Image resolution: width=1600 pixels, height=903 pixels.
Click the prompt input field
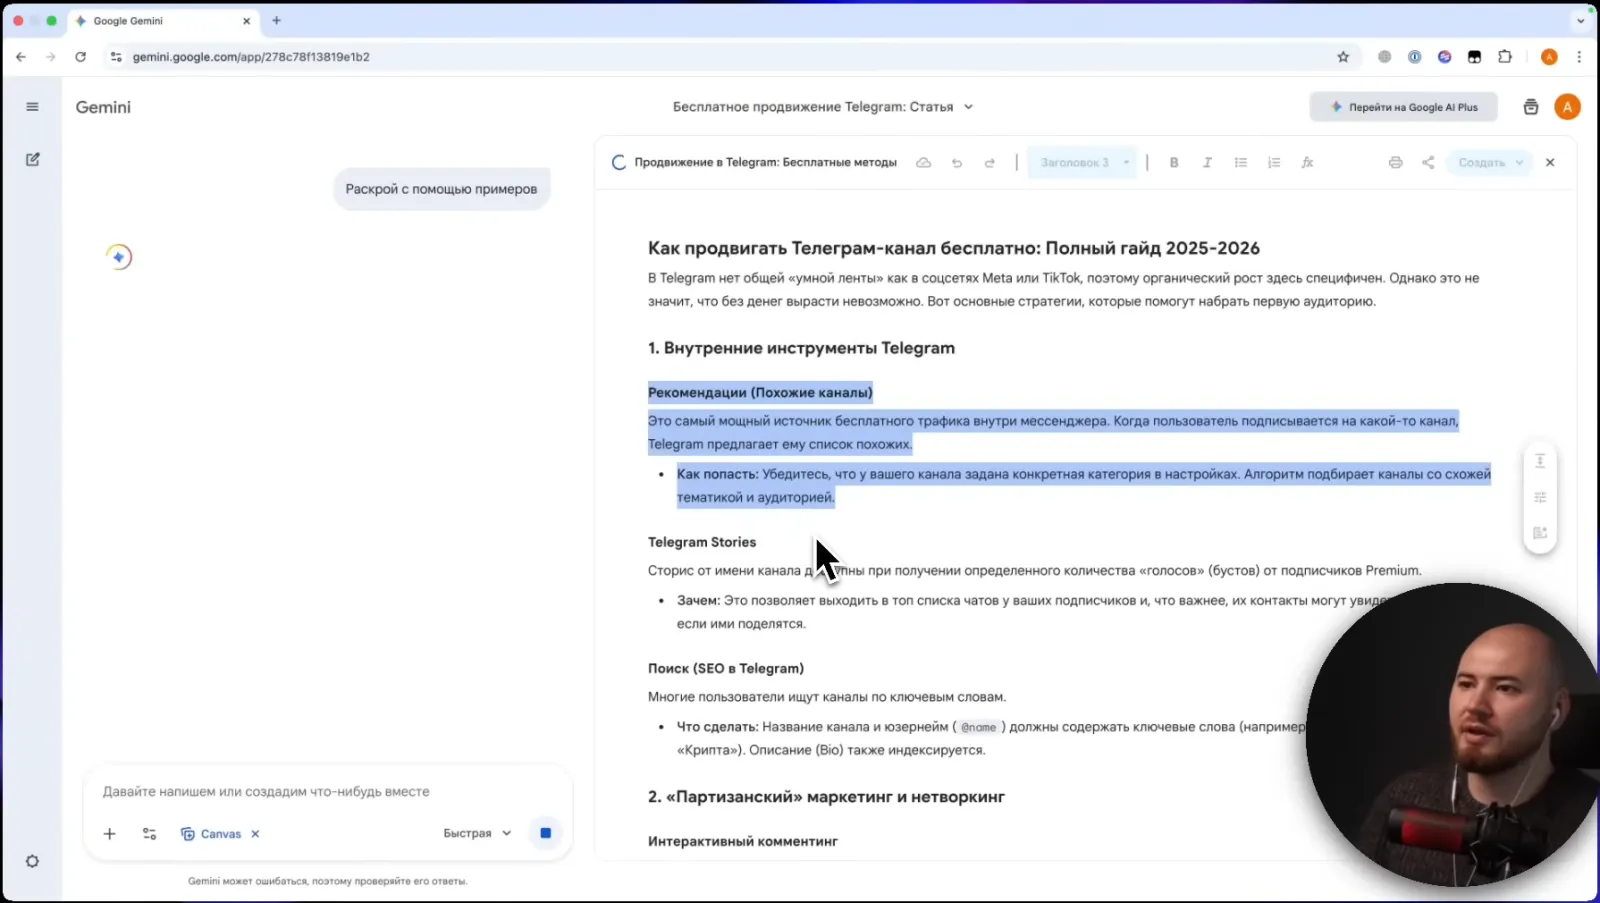coord(328,791)
